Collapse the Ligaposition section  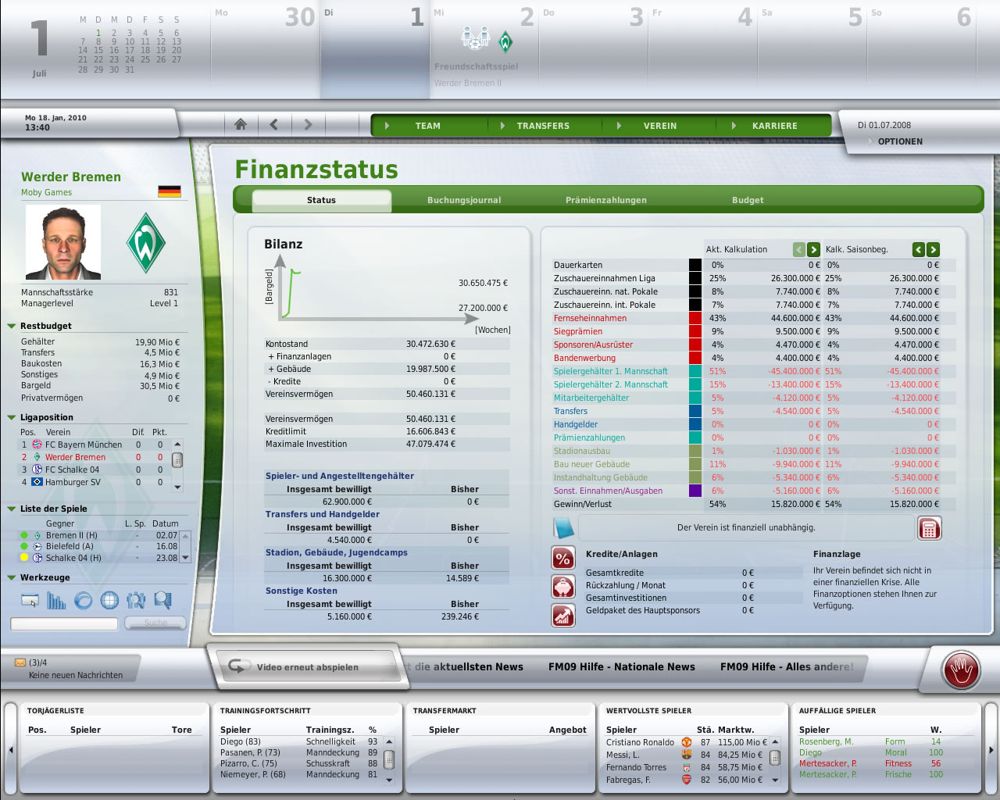tap(12, 417)
